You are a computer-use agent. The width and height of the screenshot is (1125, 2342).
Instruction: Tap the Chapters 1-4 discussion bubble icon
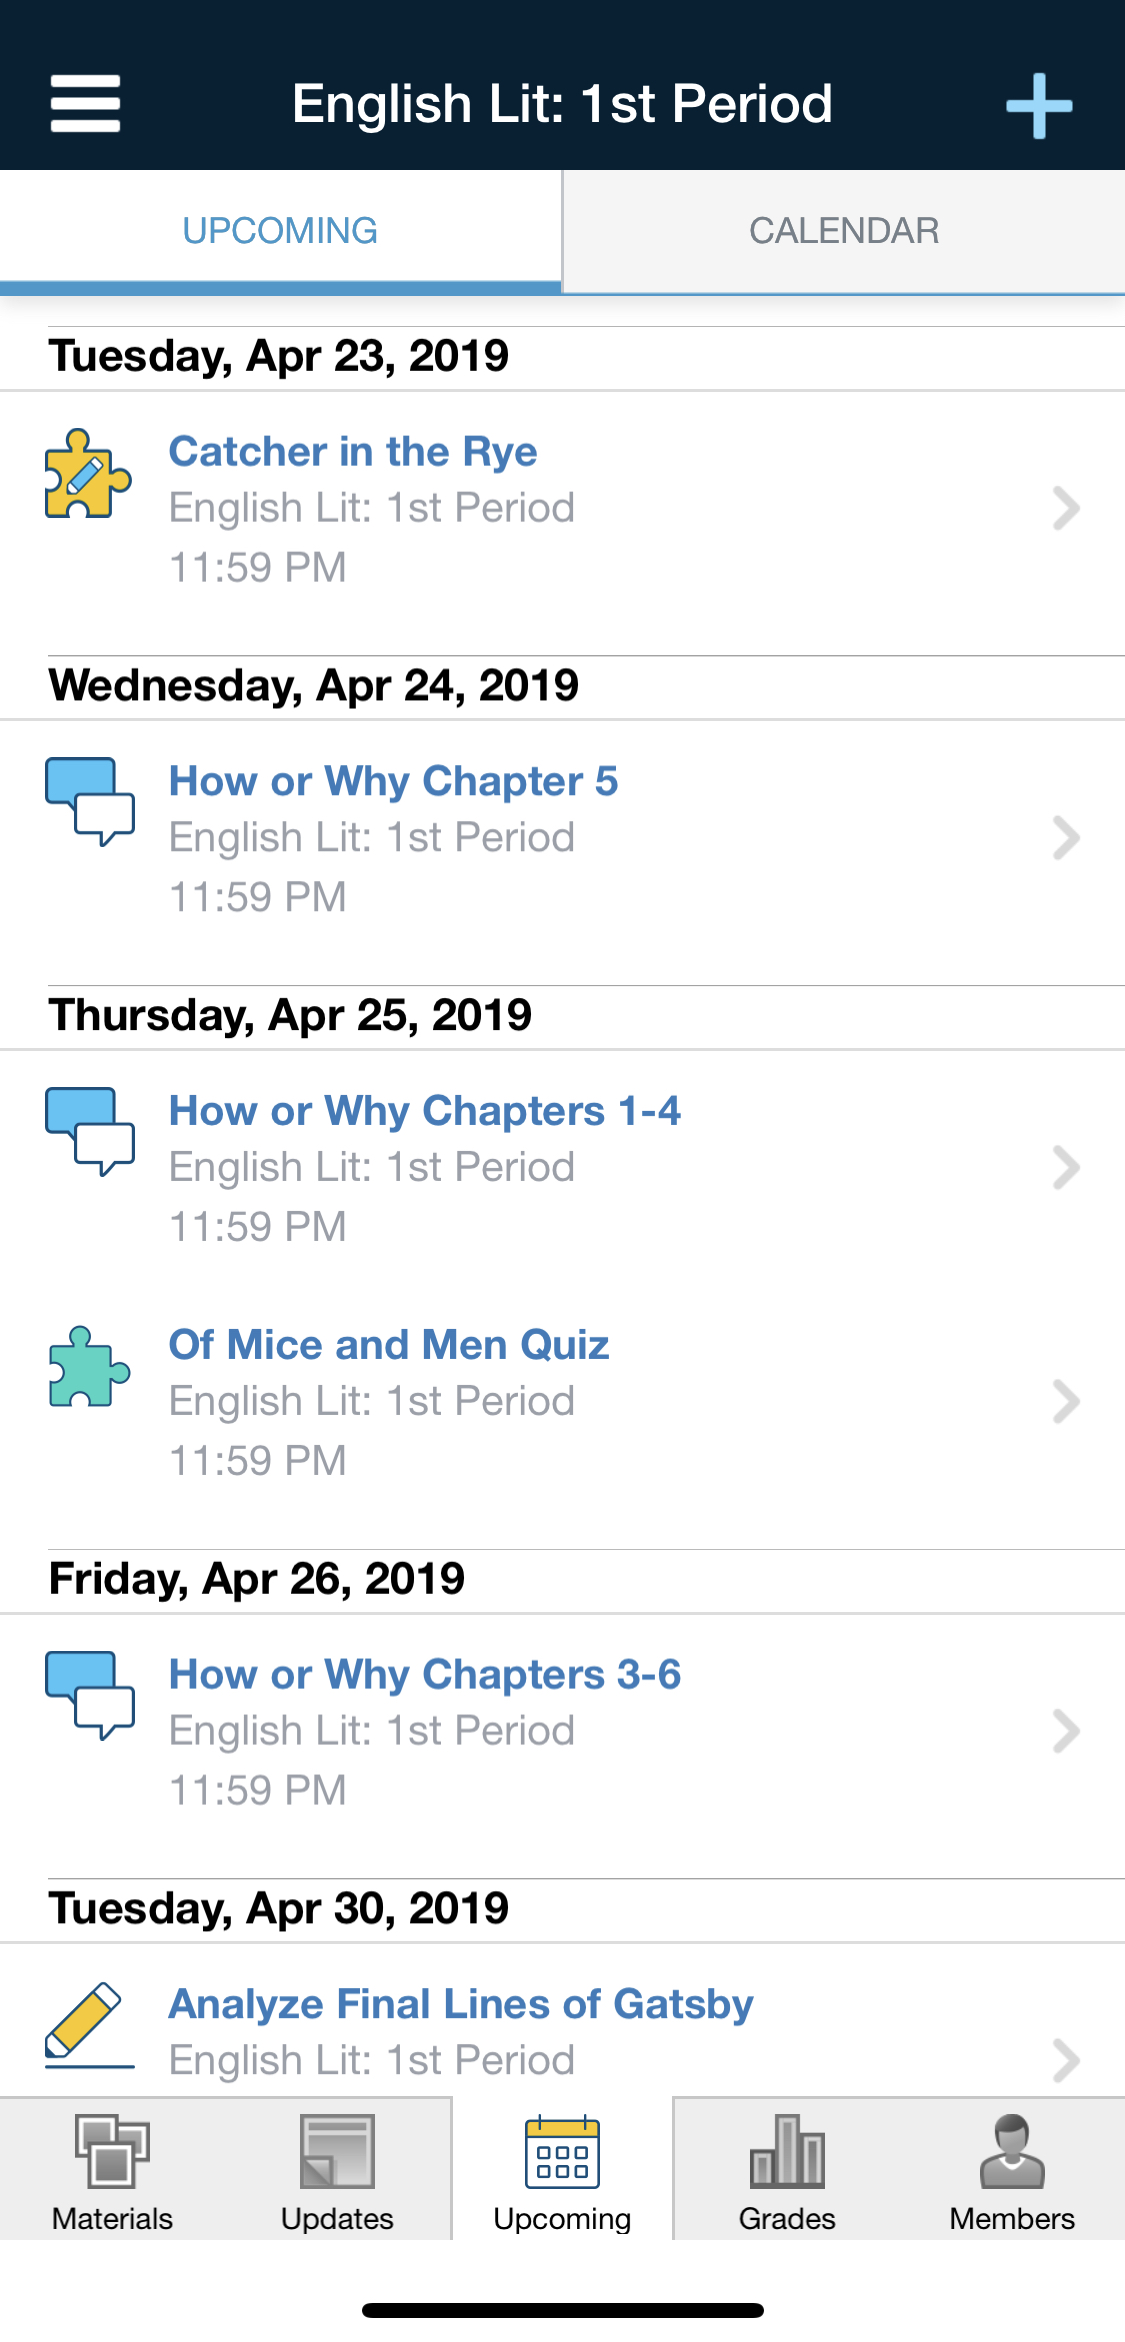[90, 1132]
